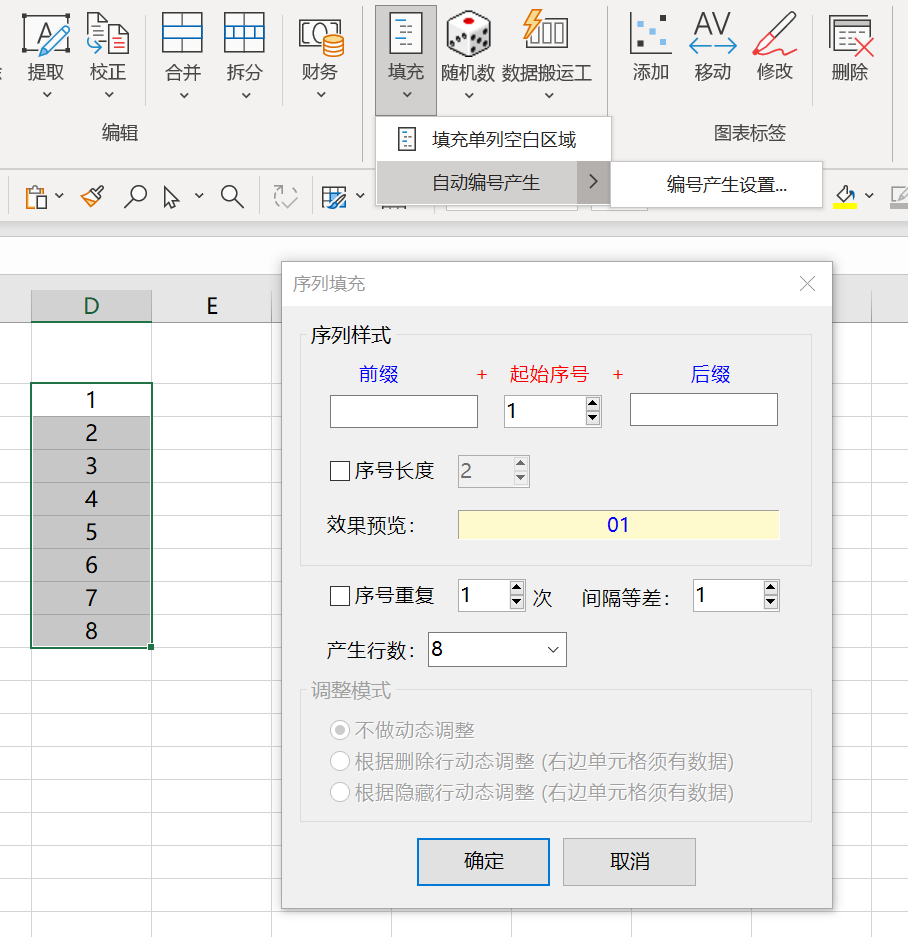Open the paste options dropdown arrow
Viewport: 908px width, 937px height.
(60, 196)
